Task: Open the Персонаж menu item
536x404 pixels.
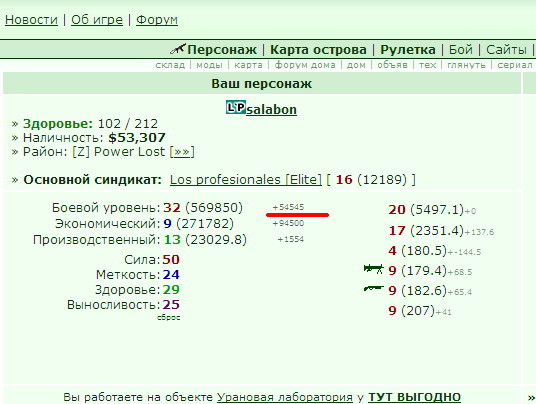Action: [x=222, y=50]
